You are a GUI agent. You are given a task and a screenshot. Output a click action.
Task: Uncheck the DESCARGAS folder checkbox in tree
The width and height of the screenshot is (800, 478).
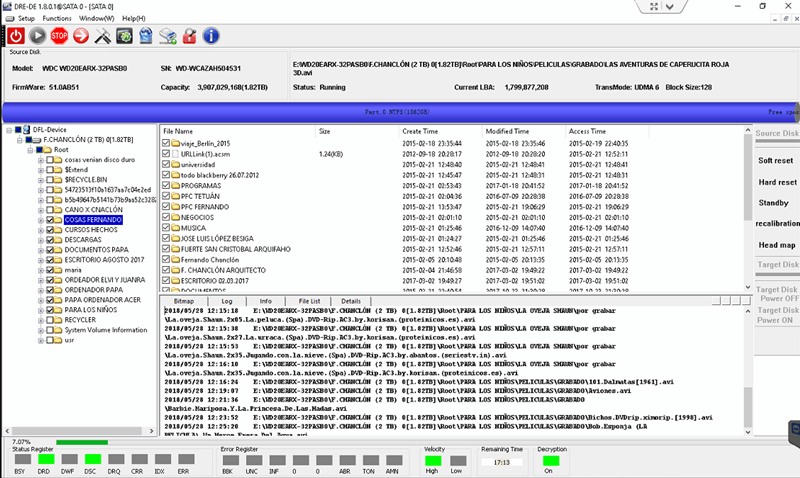point(51,240)
